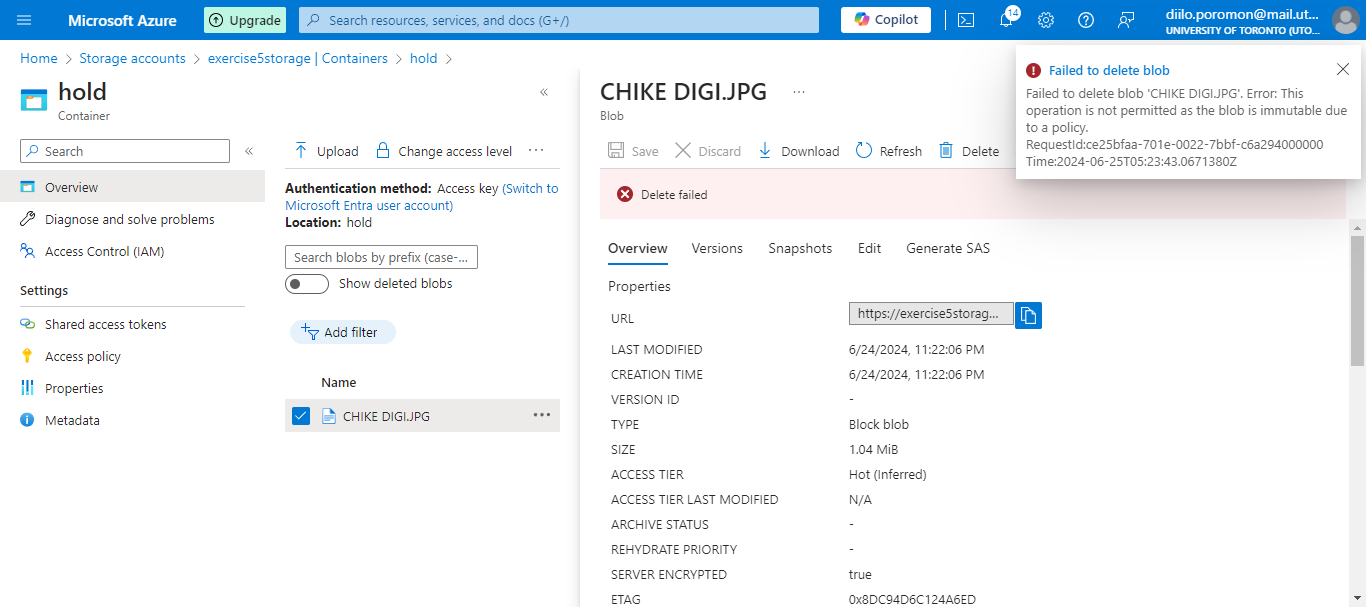This screenshot has width=1366, height=607.
Task: Open the Generate SAS tab
Action: click(x=948, y=248)
